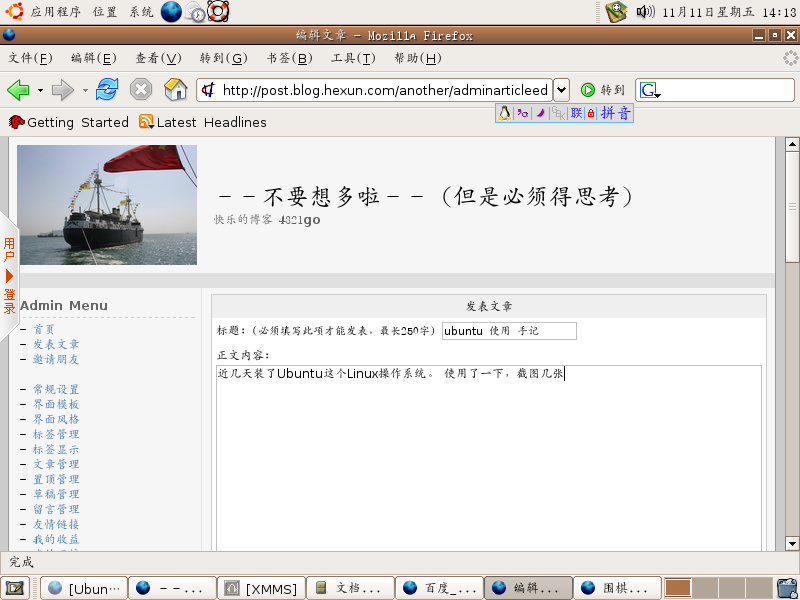Open the 位置 places menu

click(105, 12)
